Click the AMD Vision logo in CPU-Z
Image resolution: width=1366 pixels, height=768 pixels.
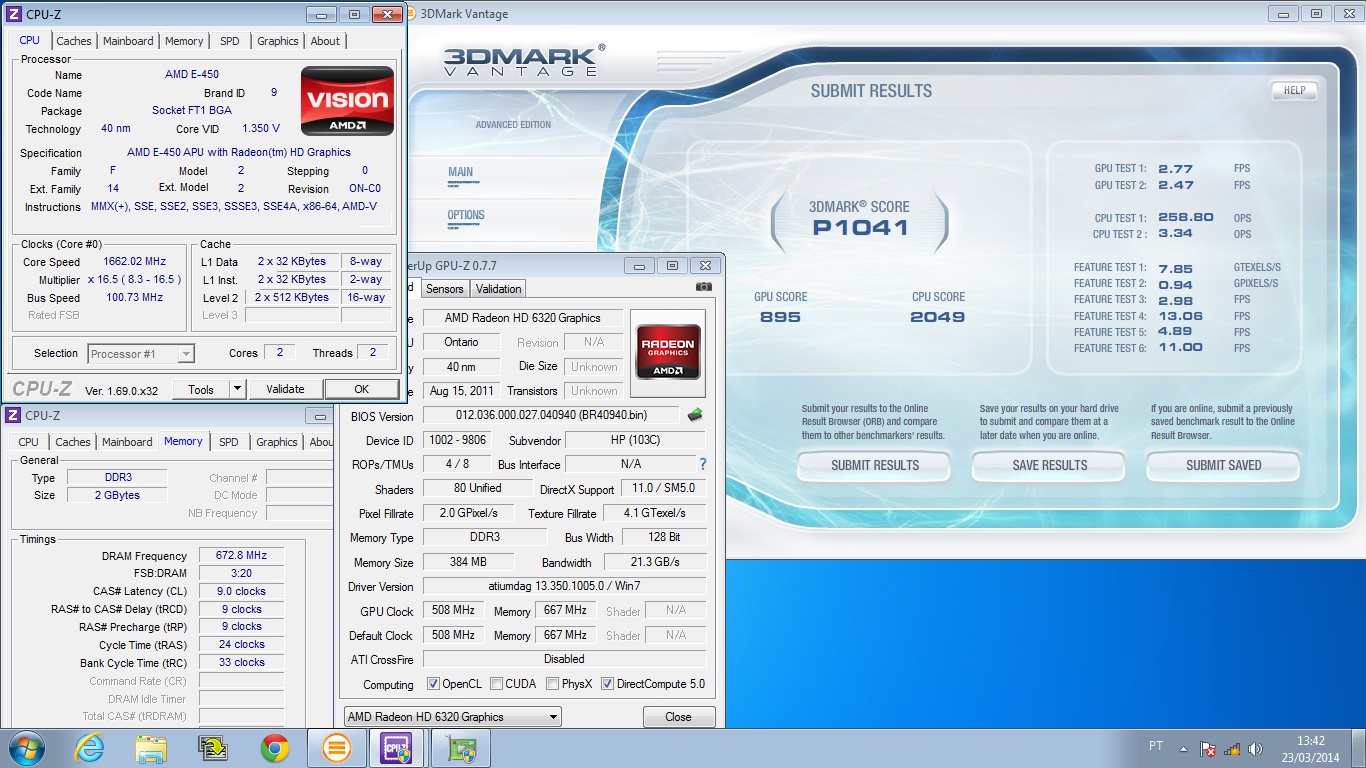pyautogui.click(x=347, y=100)
